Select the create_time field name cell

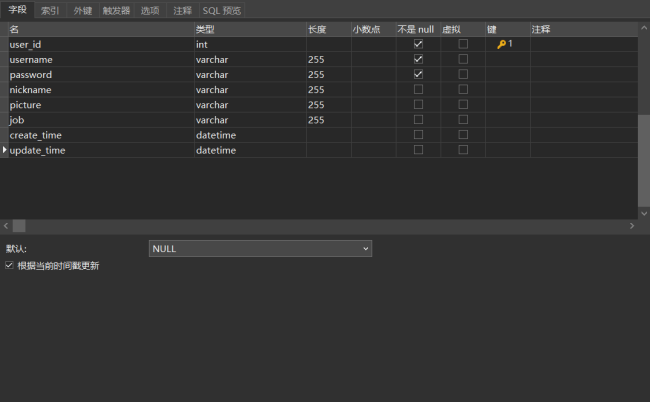click(101, 135)
